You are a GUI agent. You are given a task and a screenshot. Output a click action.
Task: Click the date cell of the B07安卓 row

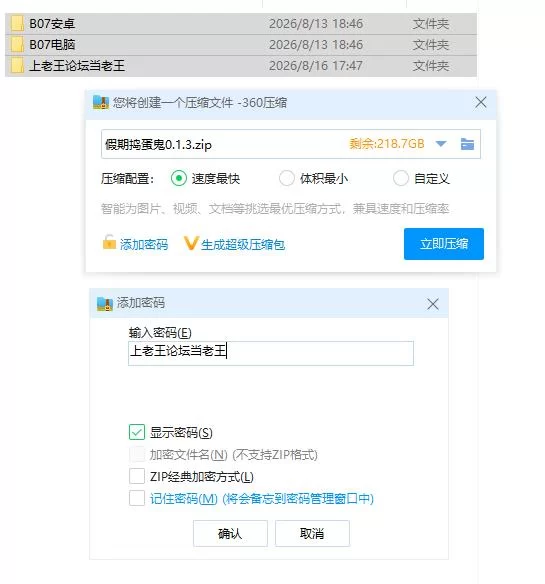click(316, 24)
